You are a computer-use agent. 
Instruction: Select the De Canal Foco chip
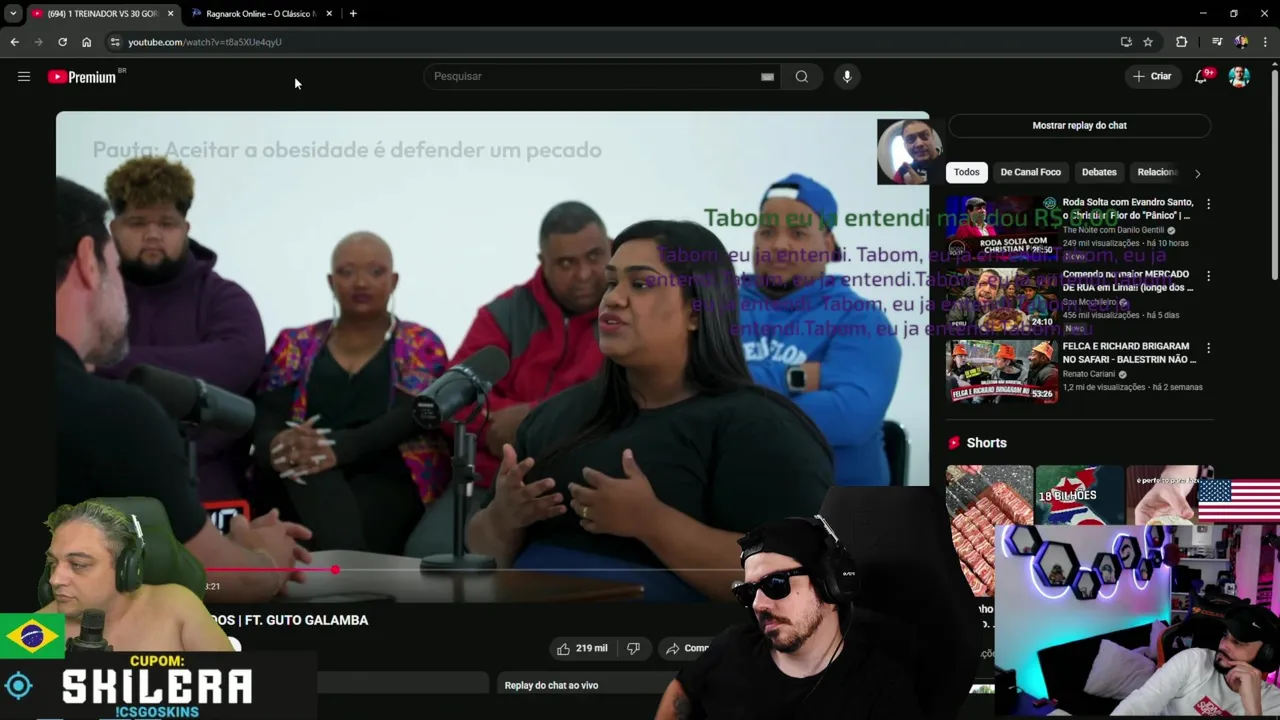tap(1030, 172)
